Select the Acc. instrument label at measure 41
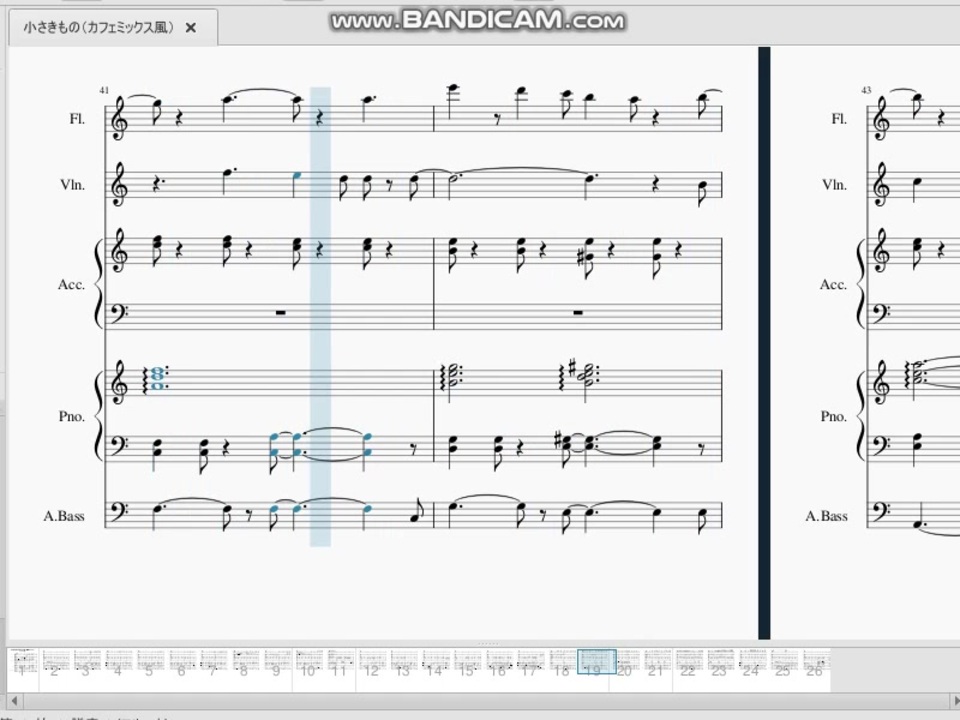 (71, 285)
